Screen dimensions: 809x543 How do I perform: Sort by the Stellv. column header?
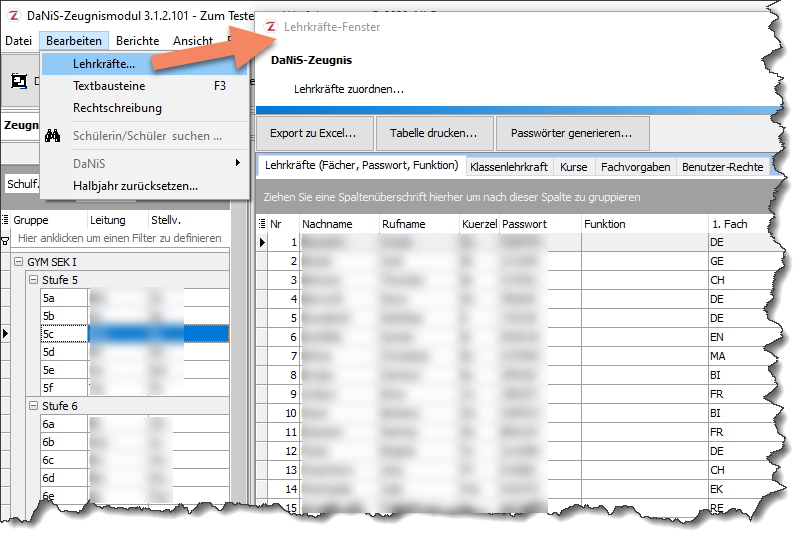point(189,220)
